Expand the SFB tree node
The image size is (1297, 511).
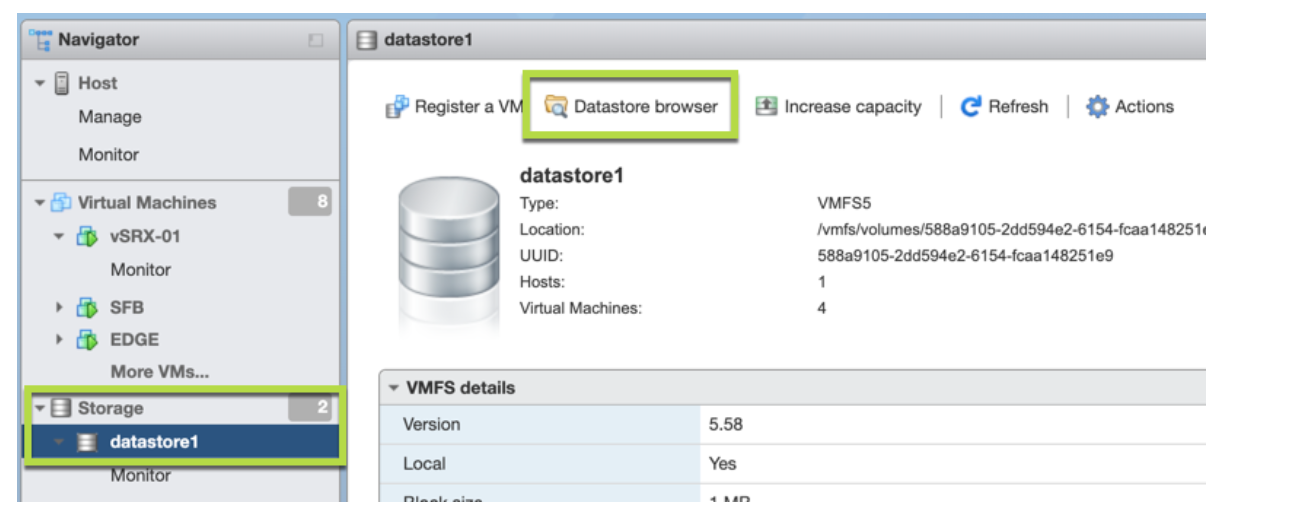coord(60,308)
